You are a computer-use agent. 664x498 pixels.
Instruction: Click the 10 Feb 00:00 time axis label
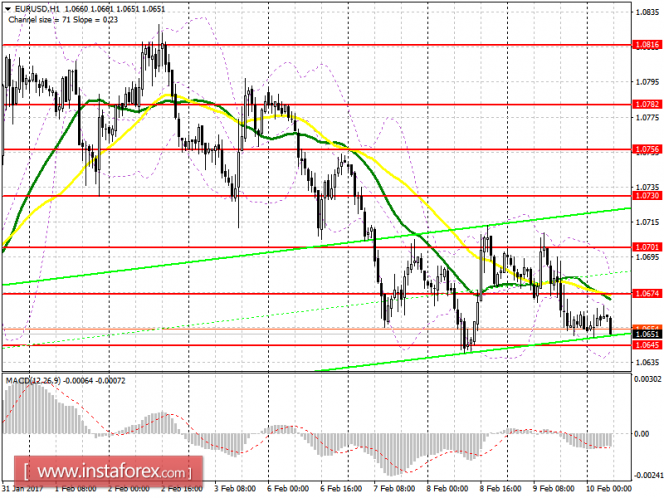[609, 489]
